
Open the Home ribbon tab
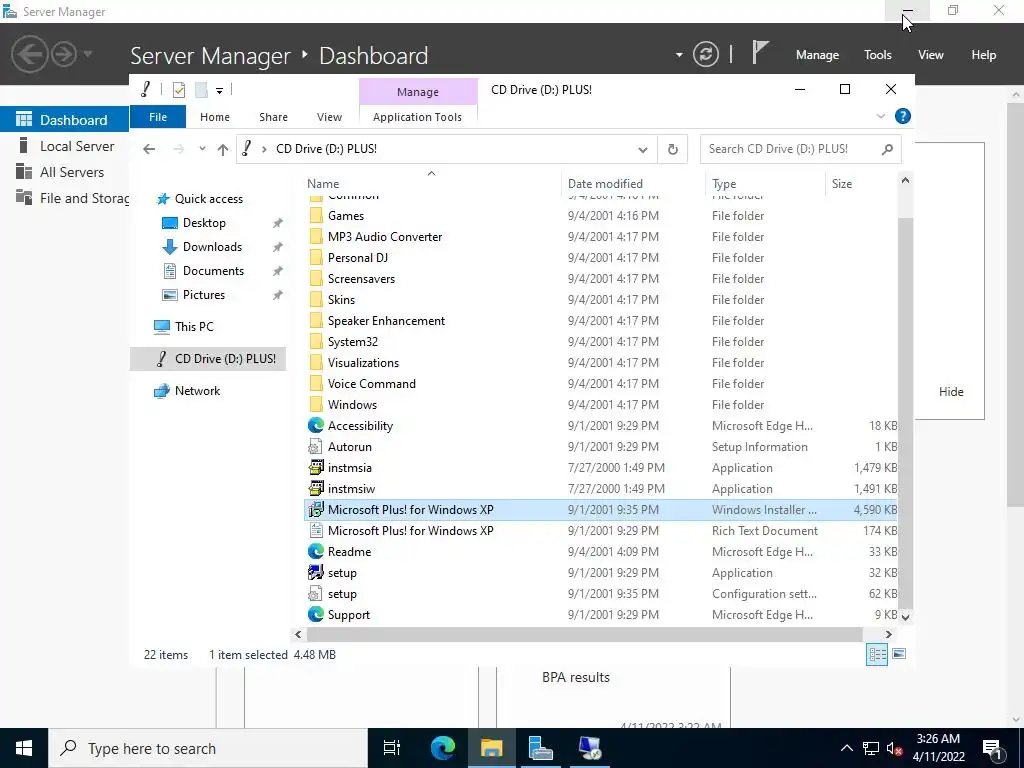[215, 117]
